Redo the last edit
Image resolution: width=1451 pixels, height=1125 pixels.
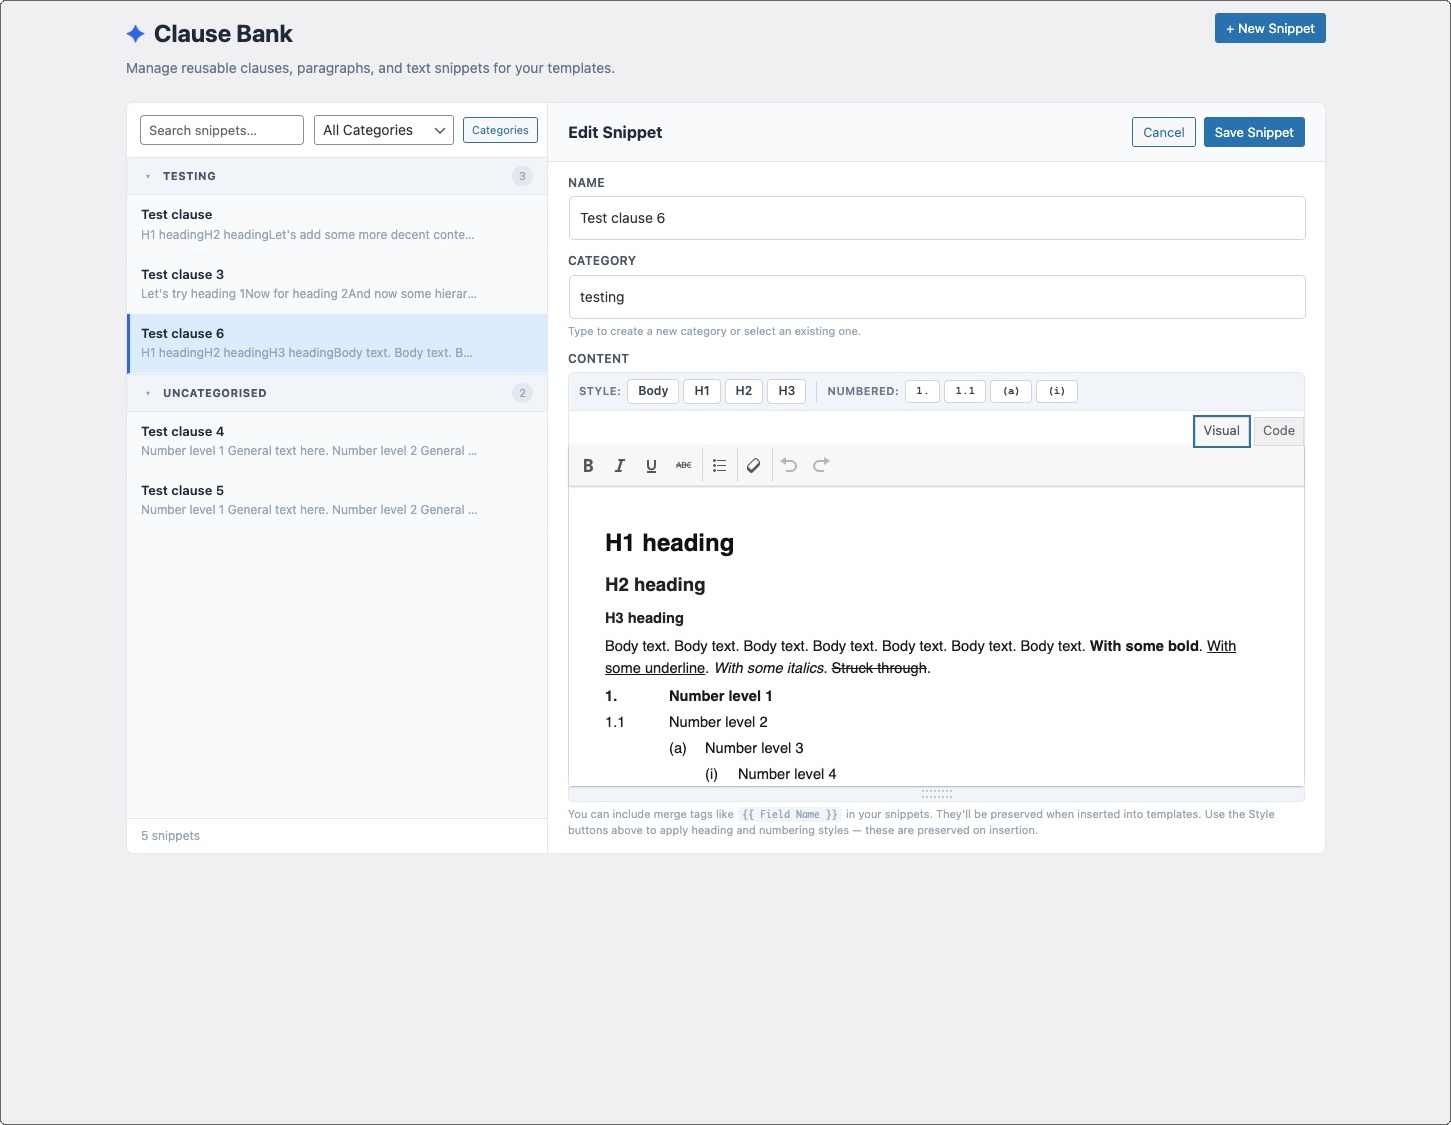point(821,465)
